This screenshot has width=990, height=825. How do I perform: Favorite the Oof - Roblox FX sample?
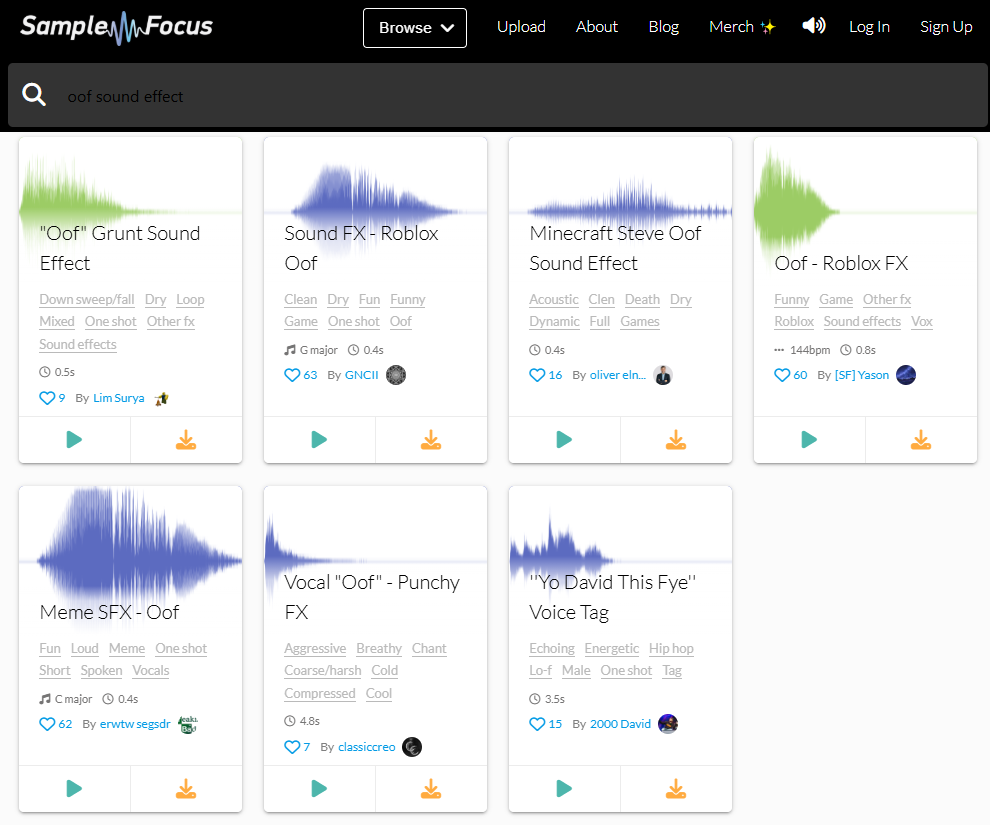pyautogui.click(x=783, y=375)
